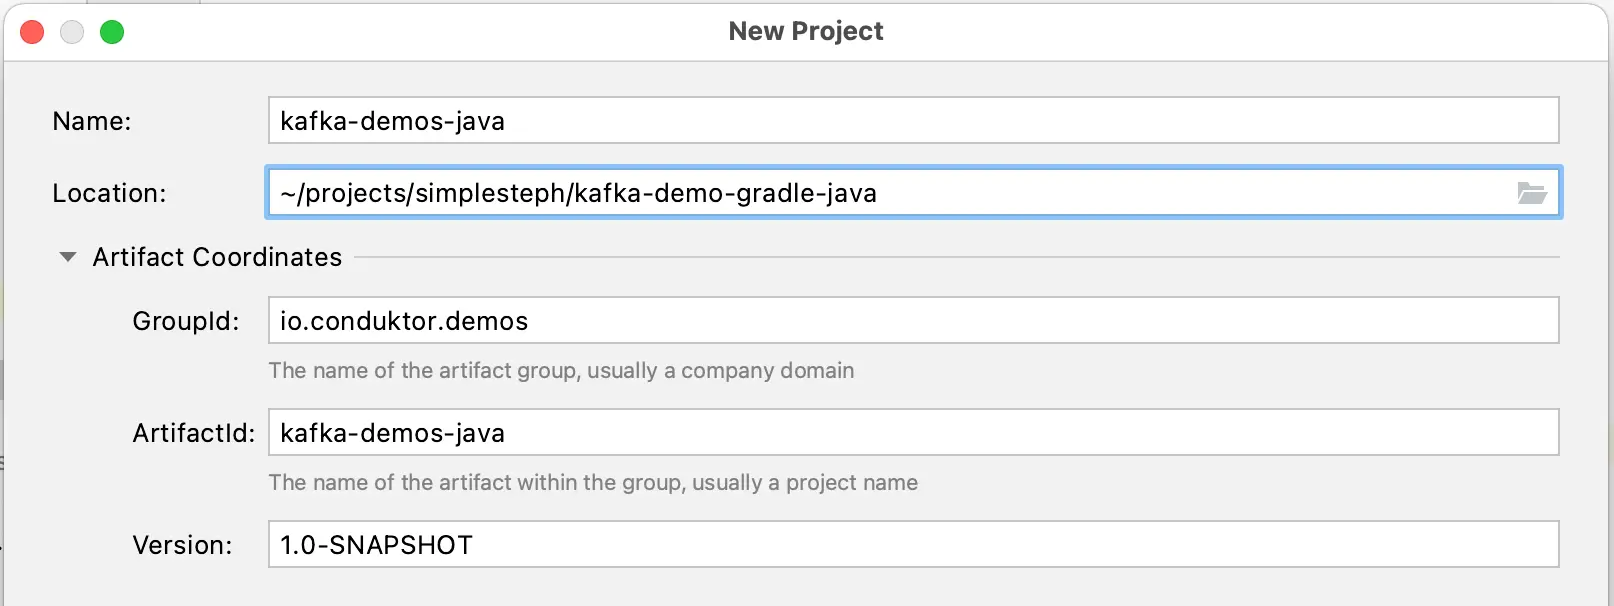Image resolution: width=1614 pixels, height=606 pixels.
Task: Click the green zoom window button
Action: (112, 32)
